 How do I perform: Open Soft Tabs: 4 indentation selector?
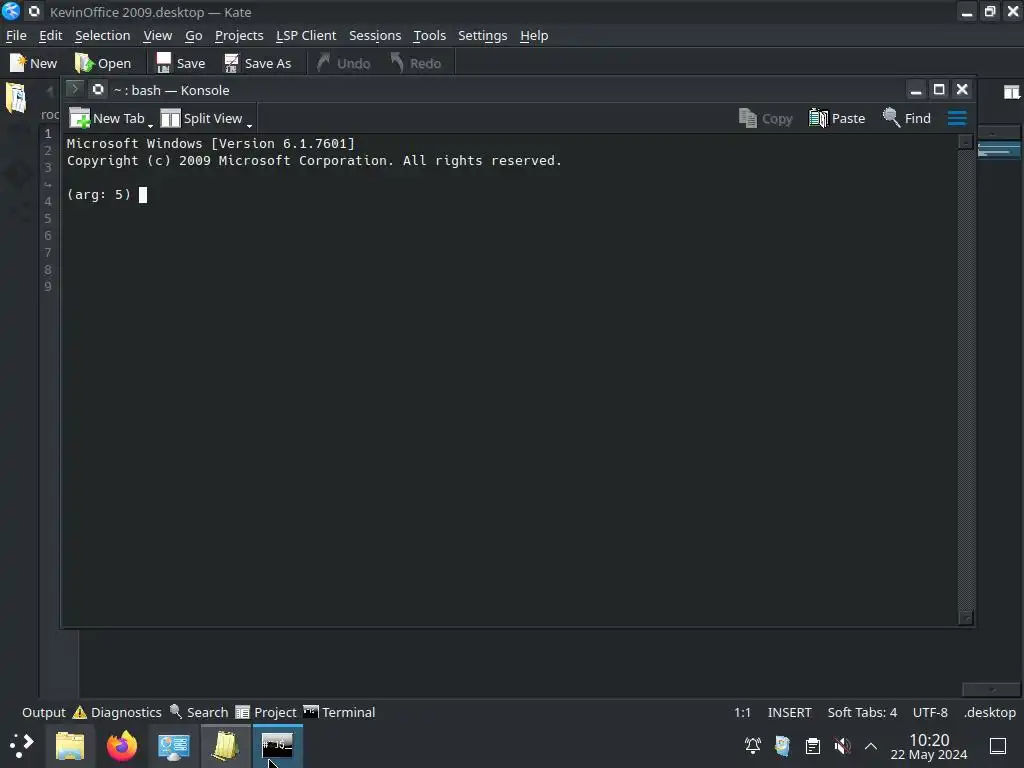pos(862,712)
